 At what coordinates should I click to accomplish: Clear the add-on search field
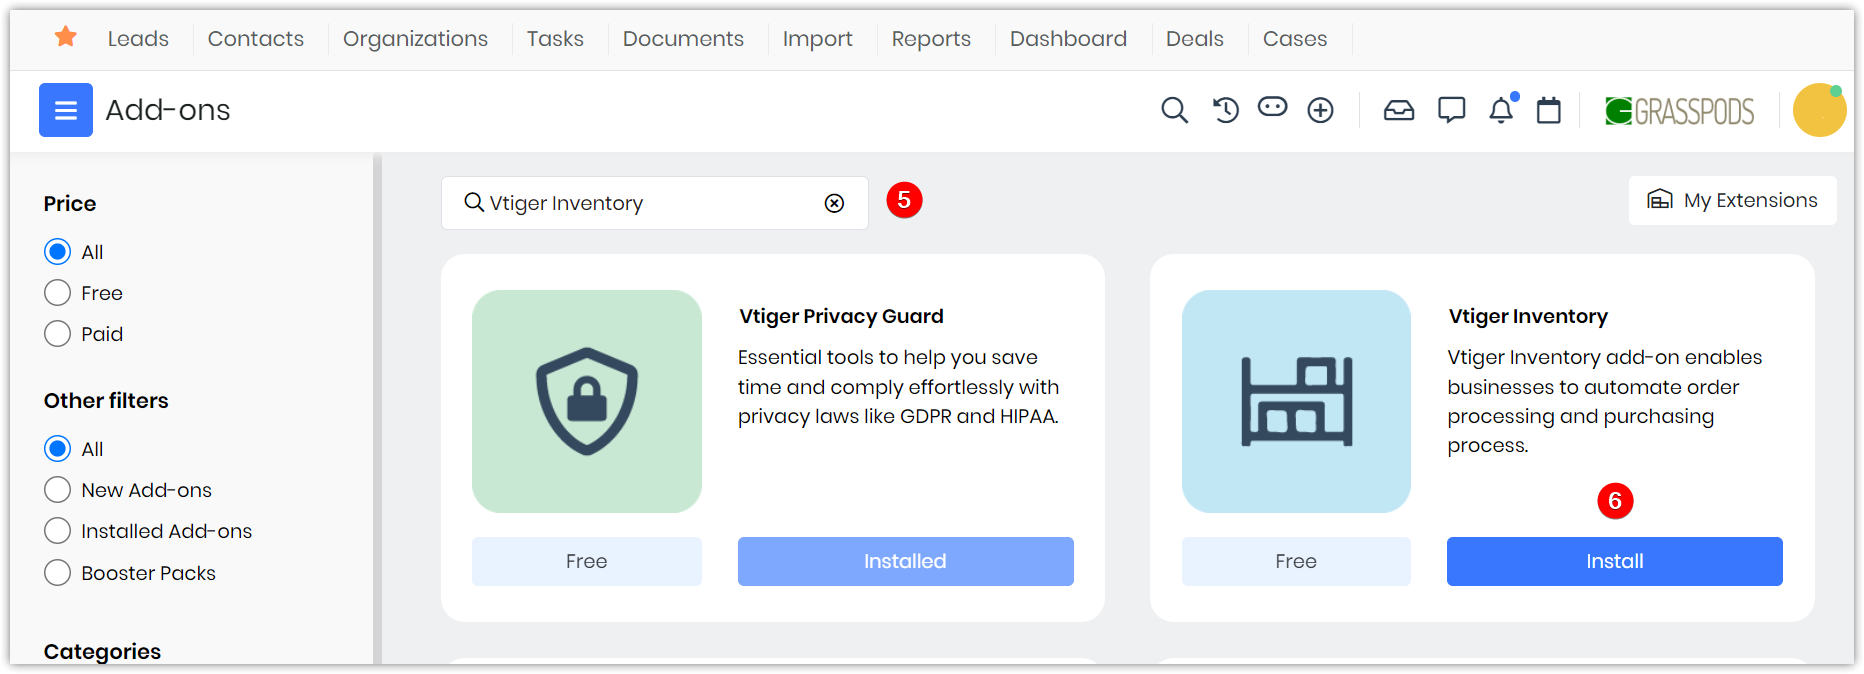coord(834,203)
